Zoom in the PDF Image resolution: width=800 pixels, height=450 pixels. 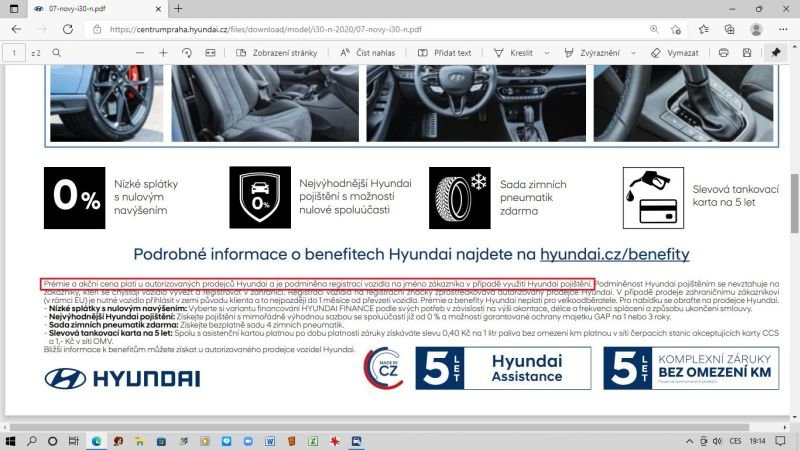click(x=163, y=53)
